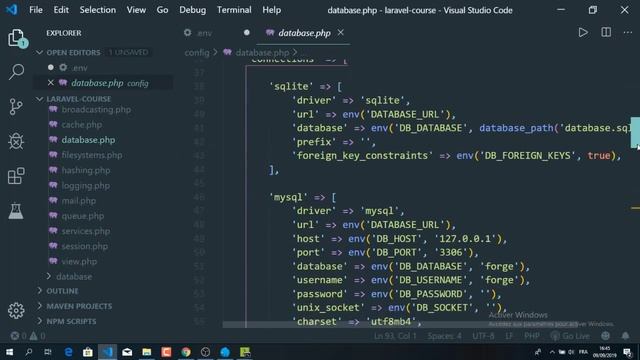Open the File menu
The width and height of the screenshot is (640, 360).
36,10
